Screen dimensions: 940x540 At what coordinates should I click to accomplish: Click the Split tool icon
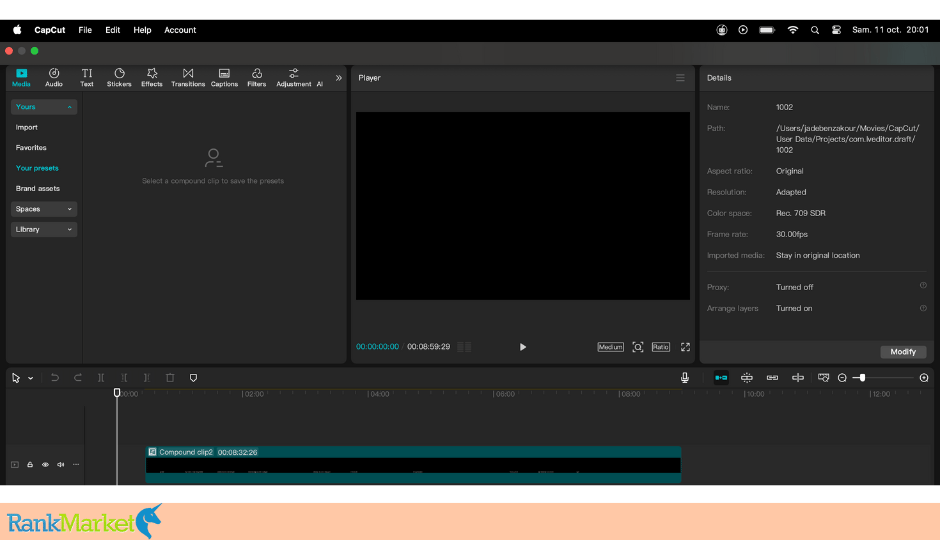tap(101, 378)
